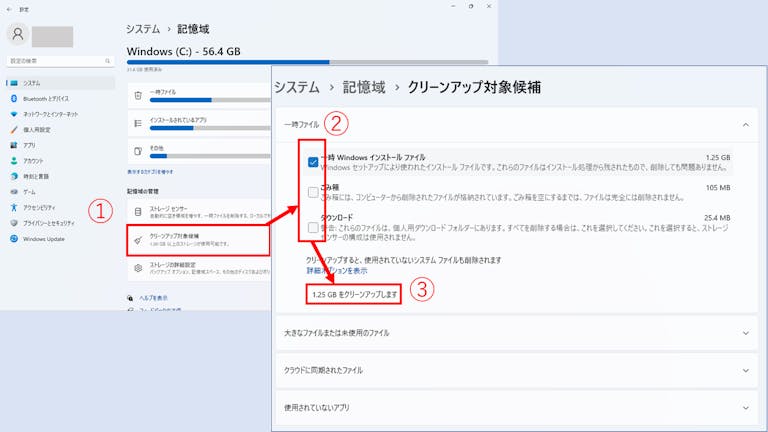Click the ヘルプを表示 help icon
Viewport: 768px width, 432px height.
[130, 298]
